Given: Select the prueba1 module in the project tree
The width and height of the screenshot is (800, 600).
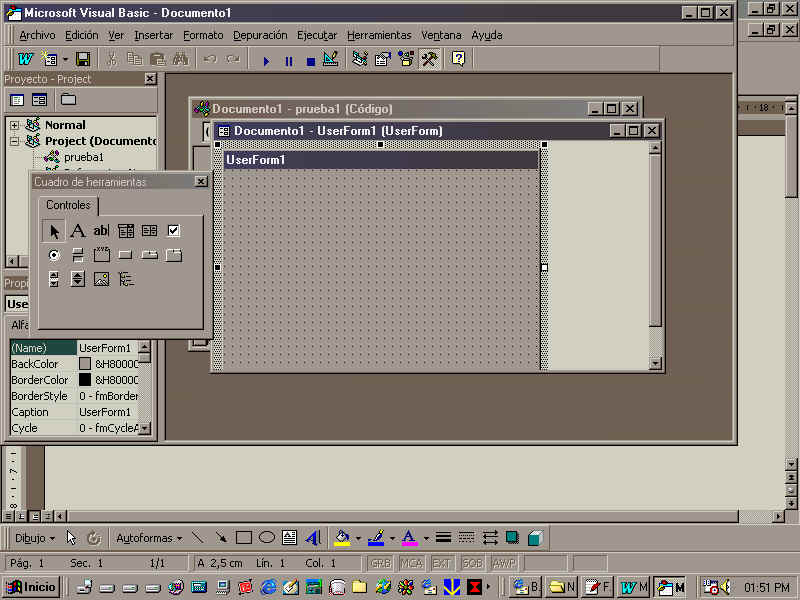Looking at the screenshot, I should 84,157.
